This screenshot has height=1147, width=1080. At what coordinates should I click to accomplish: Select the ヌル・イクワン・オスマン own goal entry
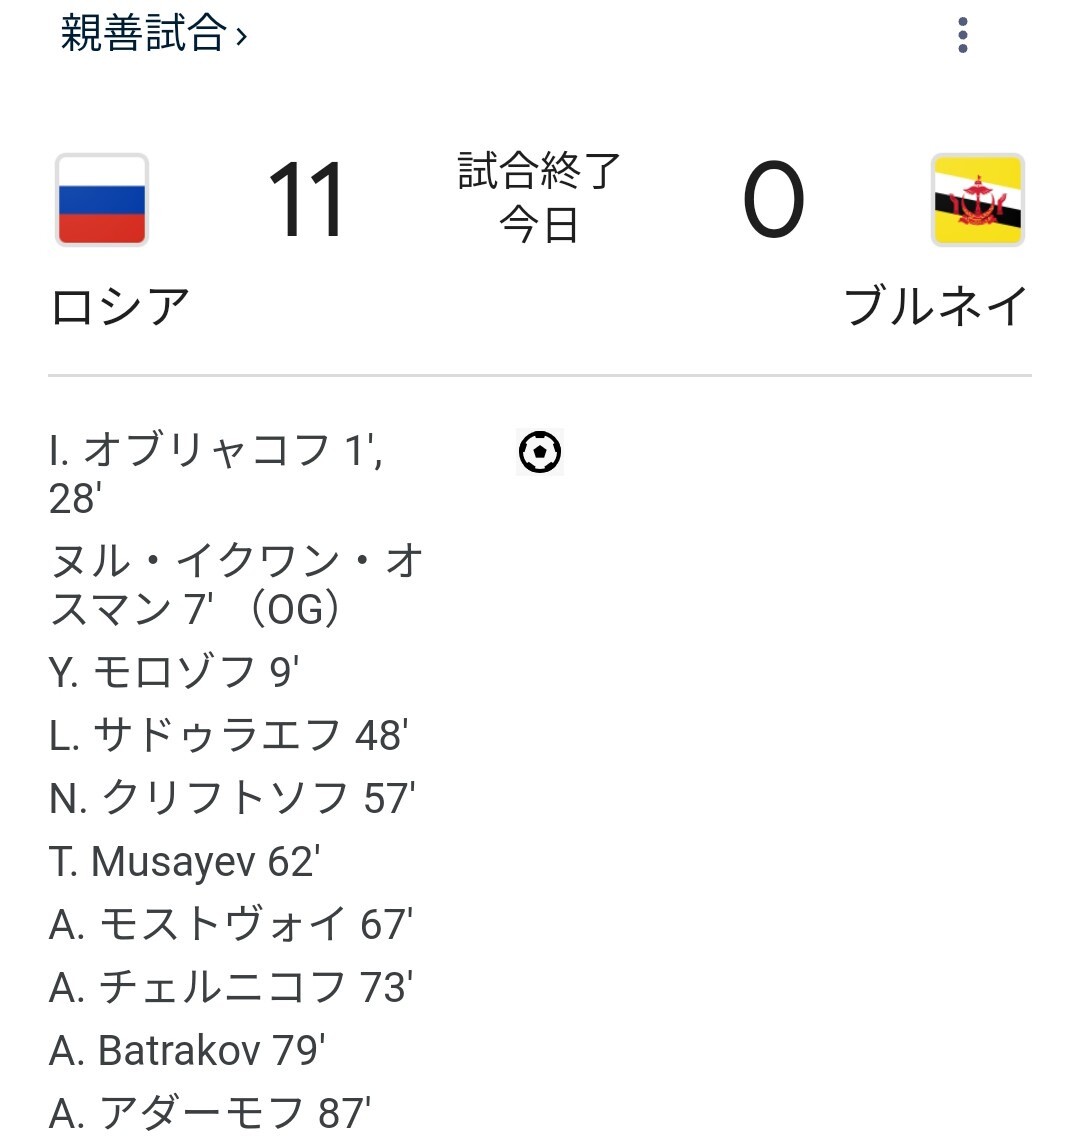coord(236,585)
